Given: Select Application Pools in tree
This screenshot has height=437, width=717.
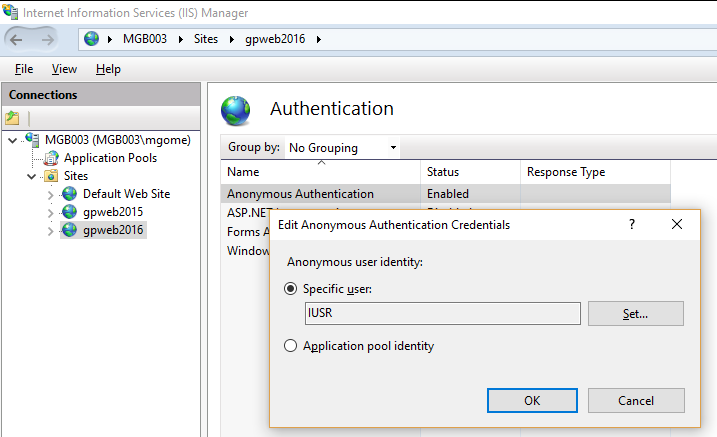Looking at the screenshot, I should pyautogui.click(x=110, y=158).
